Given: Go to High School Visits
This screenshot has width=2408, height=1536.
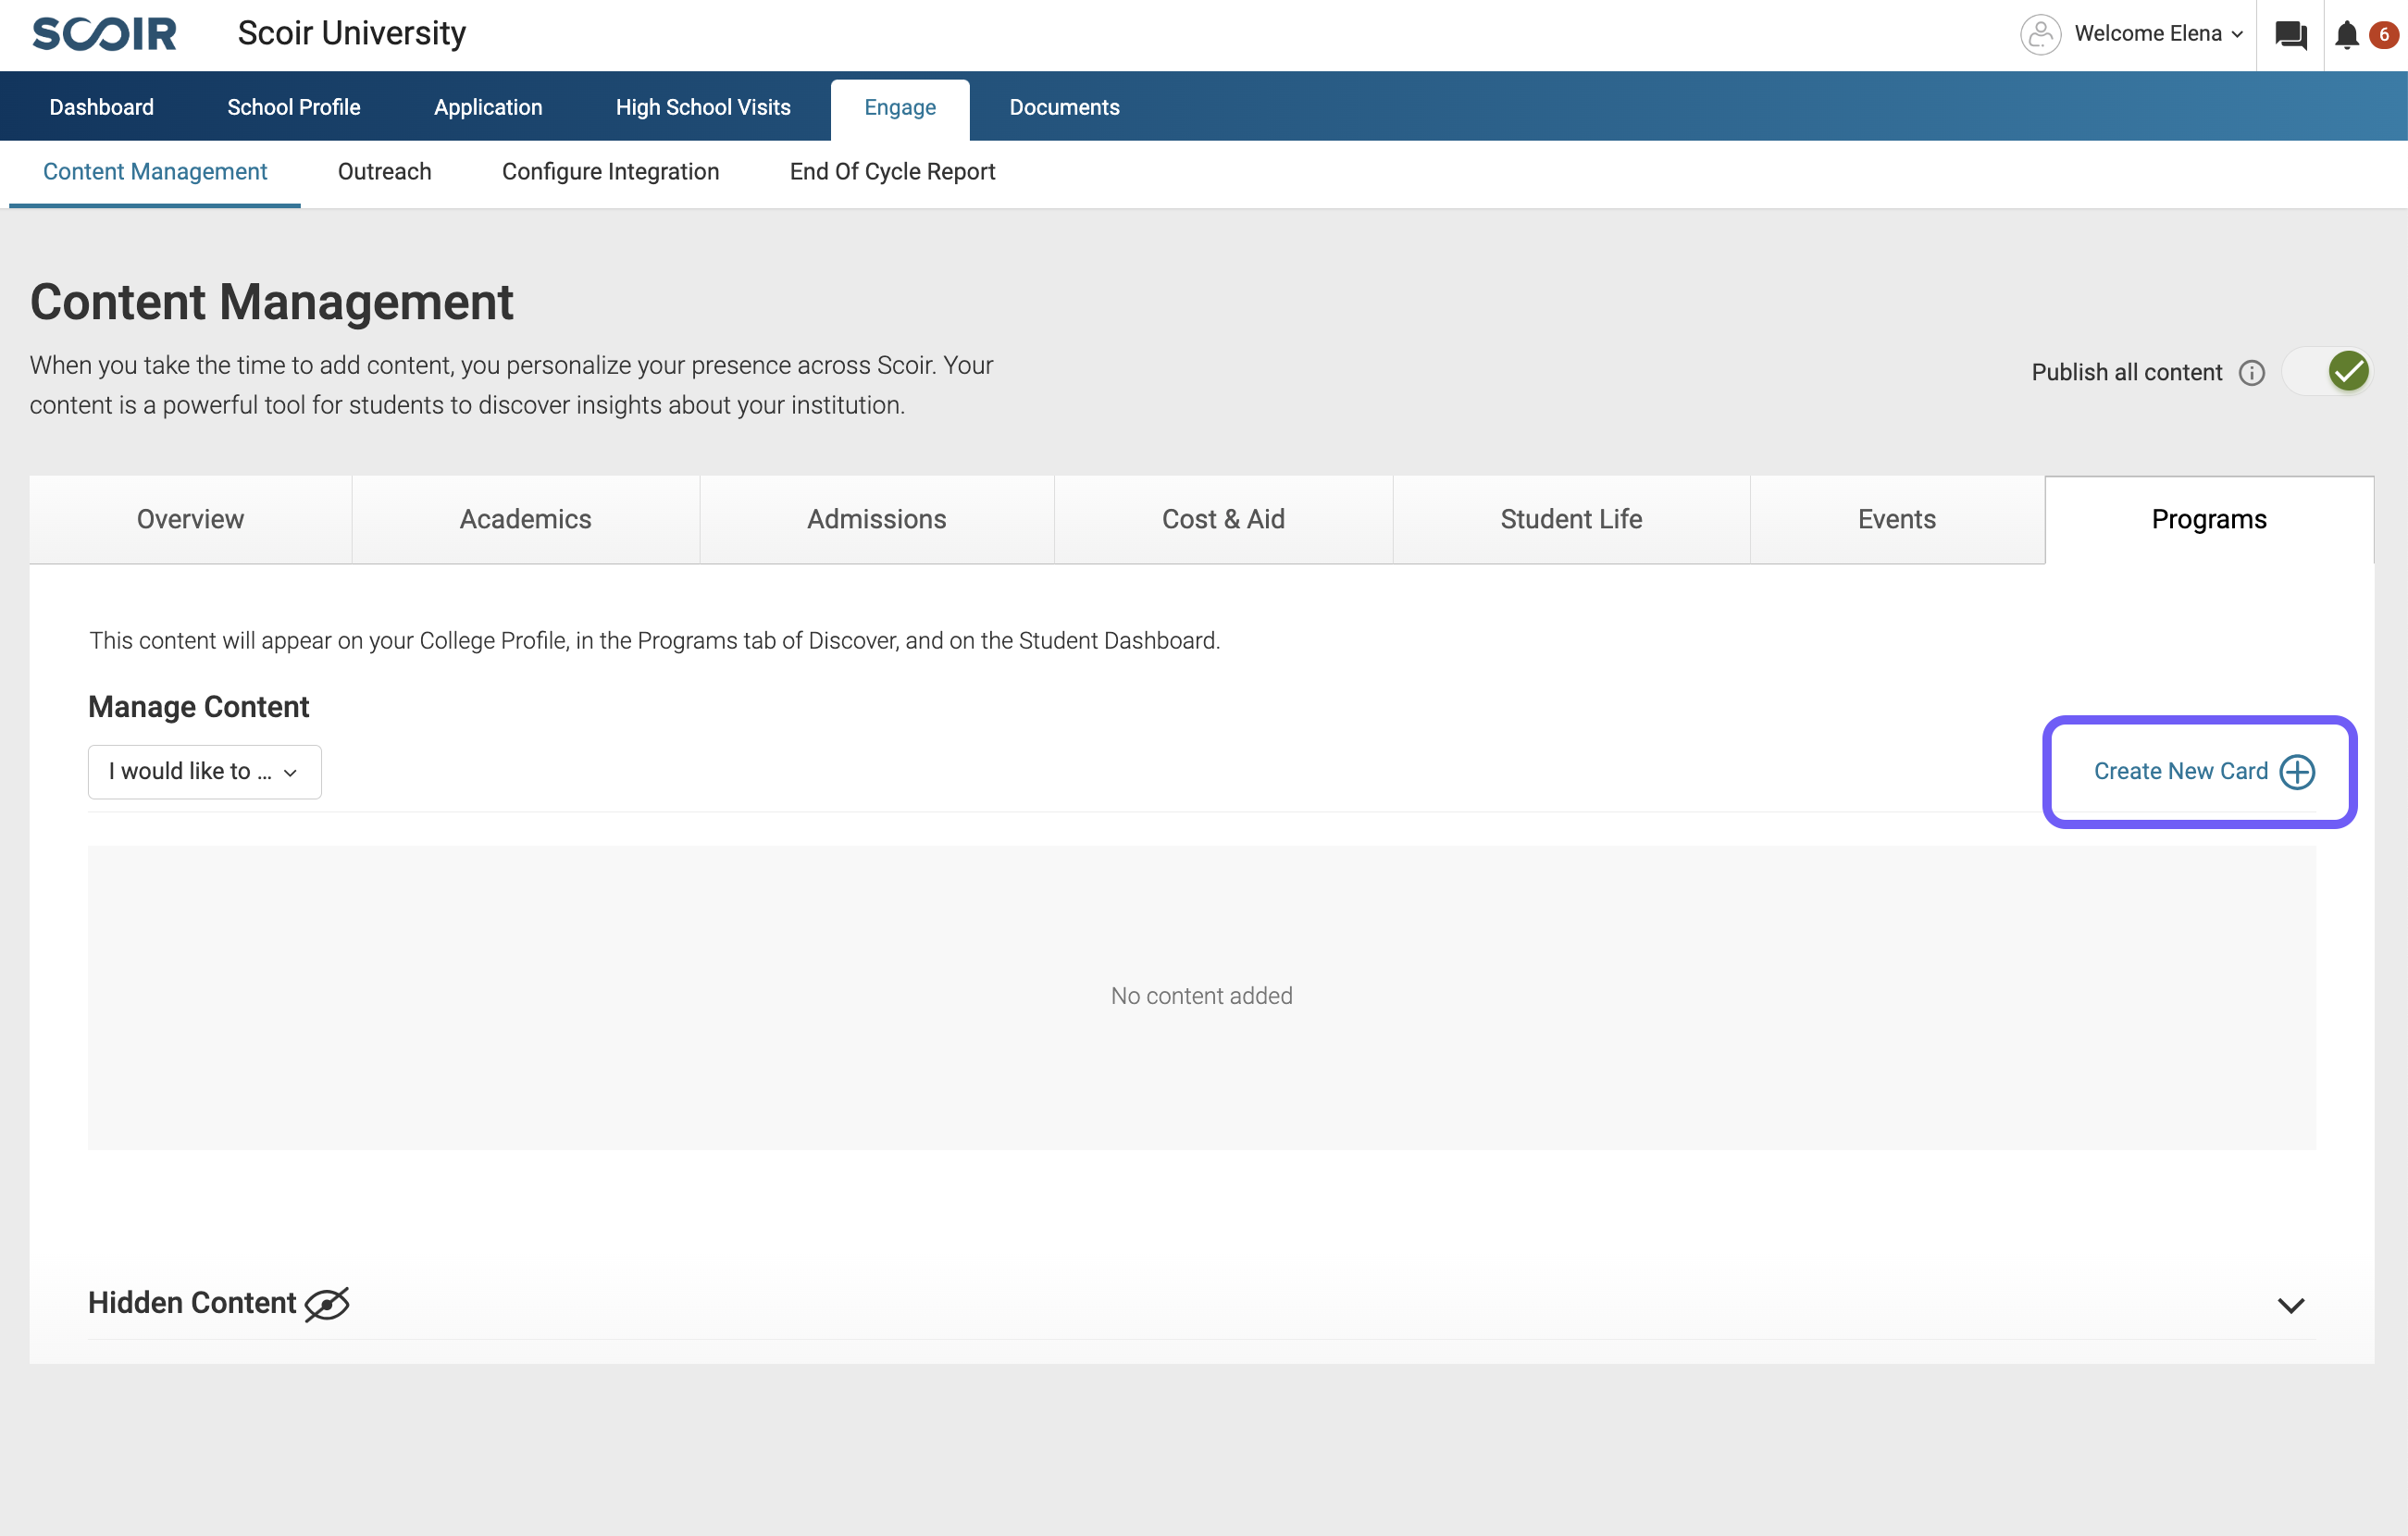Looking at the screenshot, I should pos(702,107).
